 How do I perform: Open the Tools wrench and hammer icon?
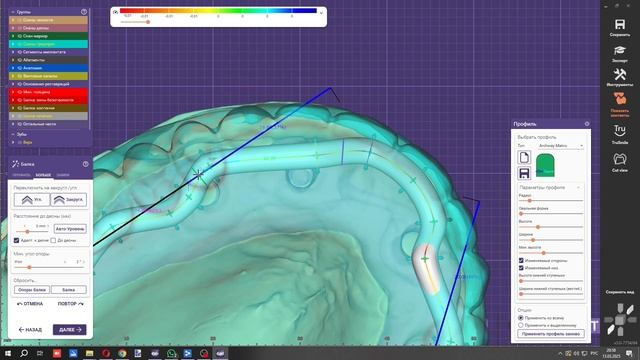tap(620, 74)
